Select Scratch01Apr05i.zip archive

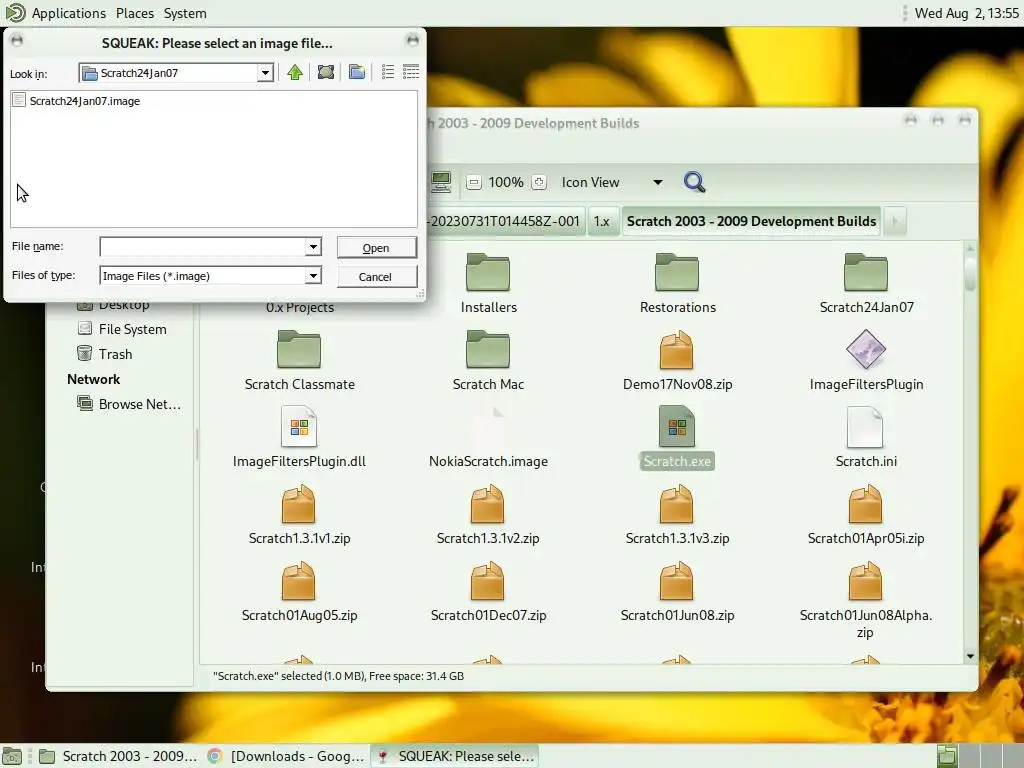point(866,515)
